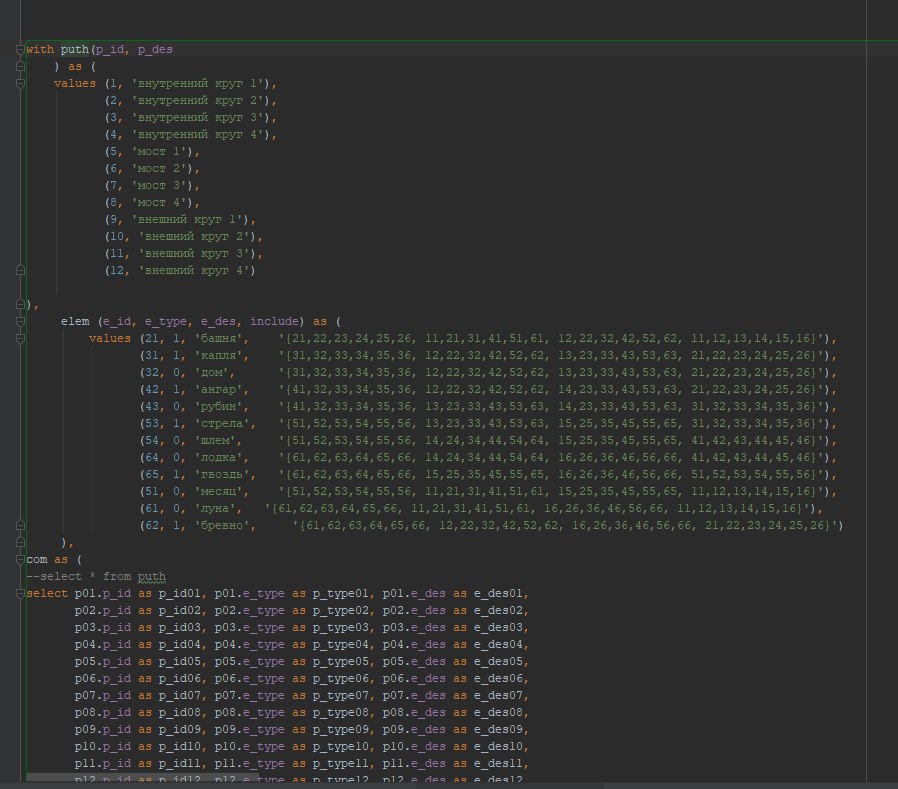Click the horizontal scrollbar thumb at bottom
898x789 pixels.
tap(142, 778)
